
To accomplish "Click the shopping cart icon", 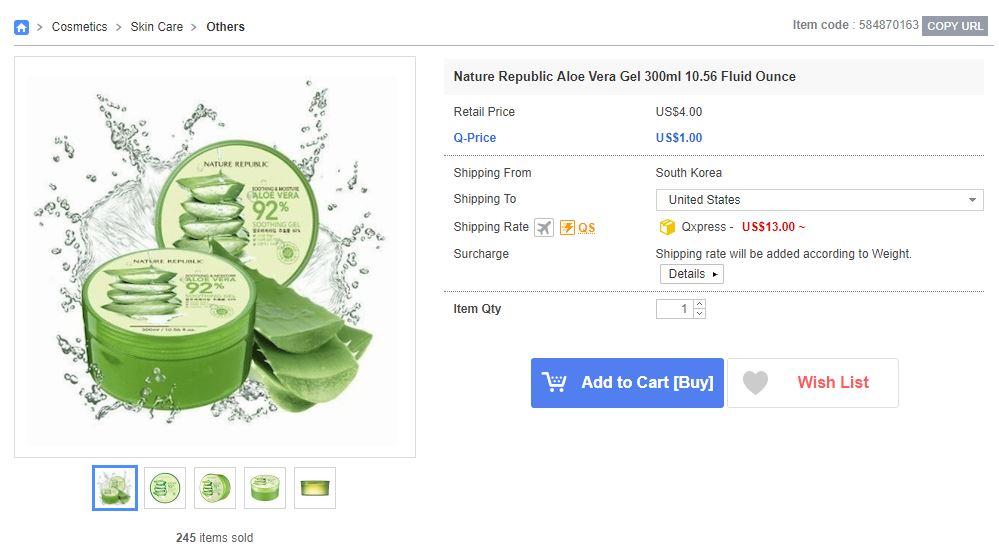I will coord(554,382).
